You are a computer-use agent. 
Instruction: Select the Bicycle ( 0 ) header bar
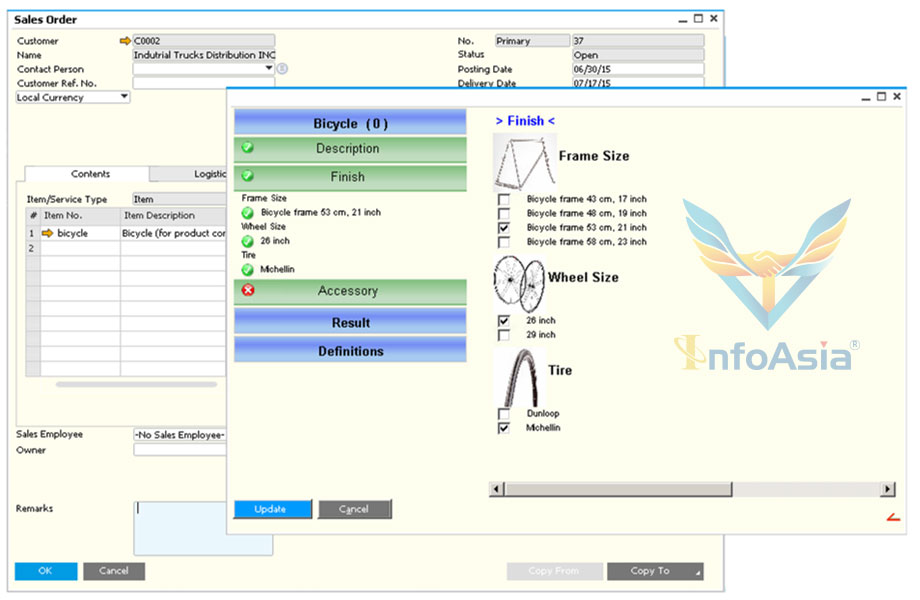click(350, 123)
